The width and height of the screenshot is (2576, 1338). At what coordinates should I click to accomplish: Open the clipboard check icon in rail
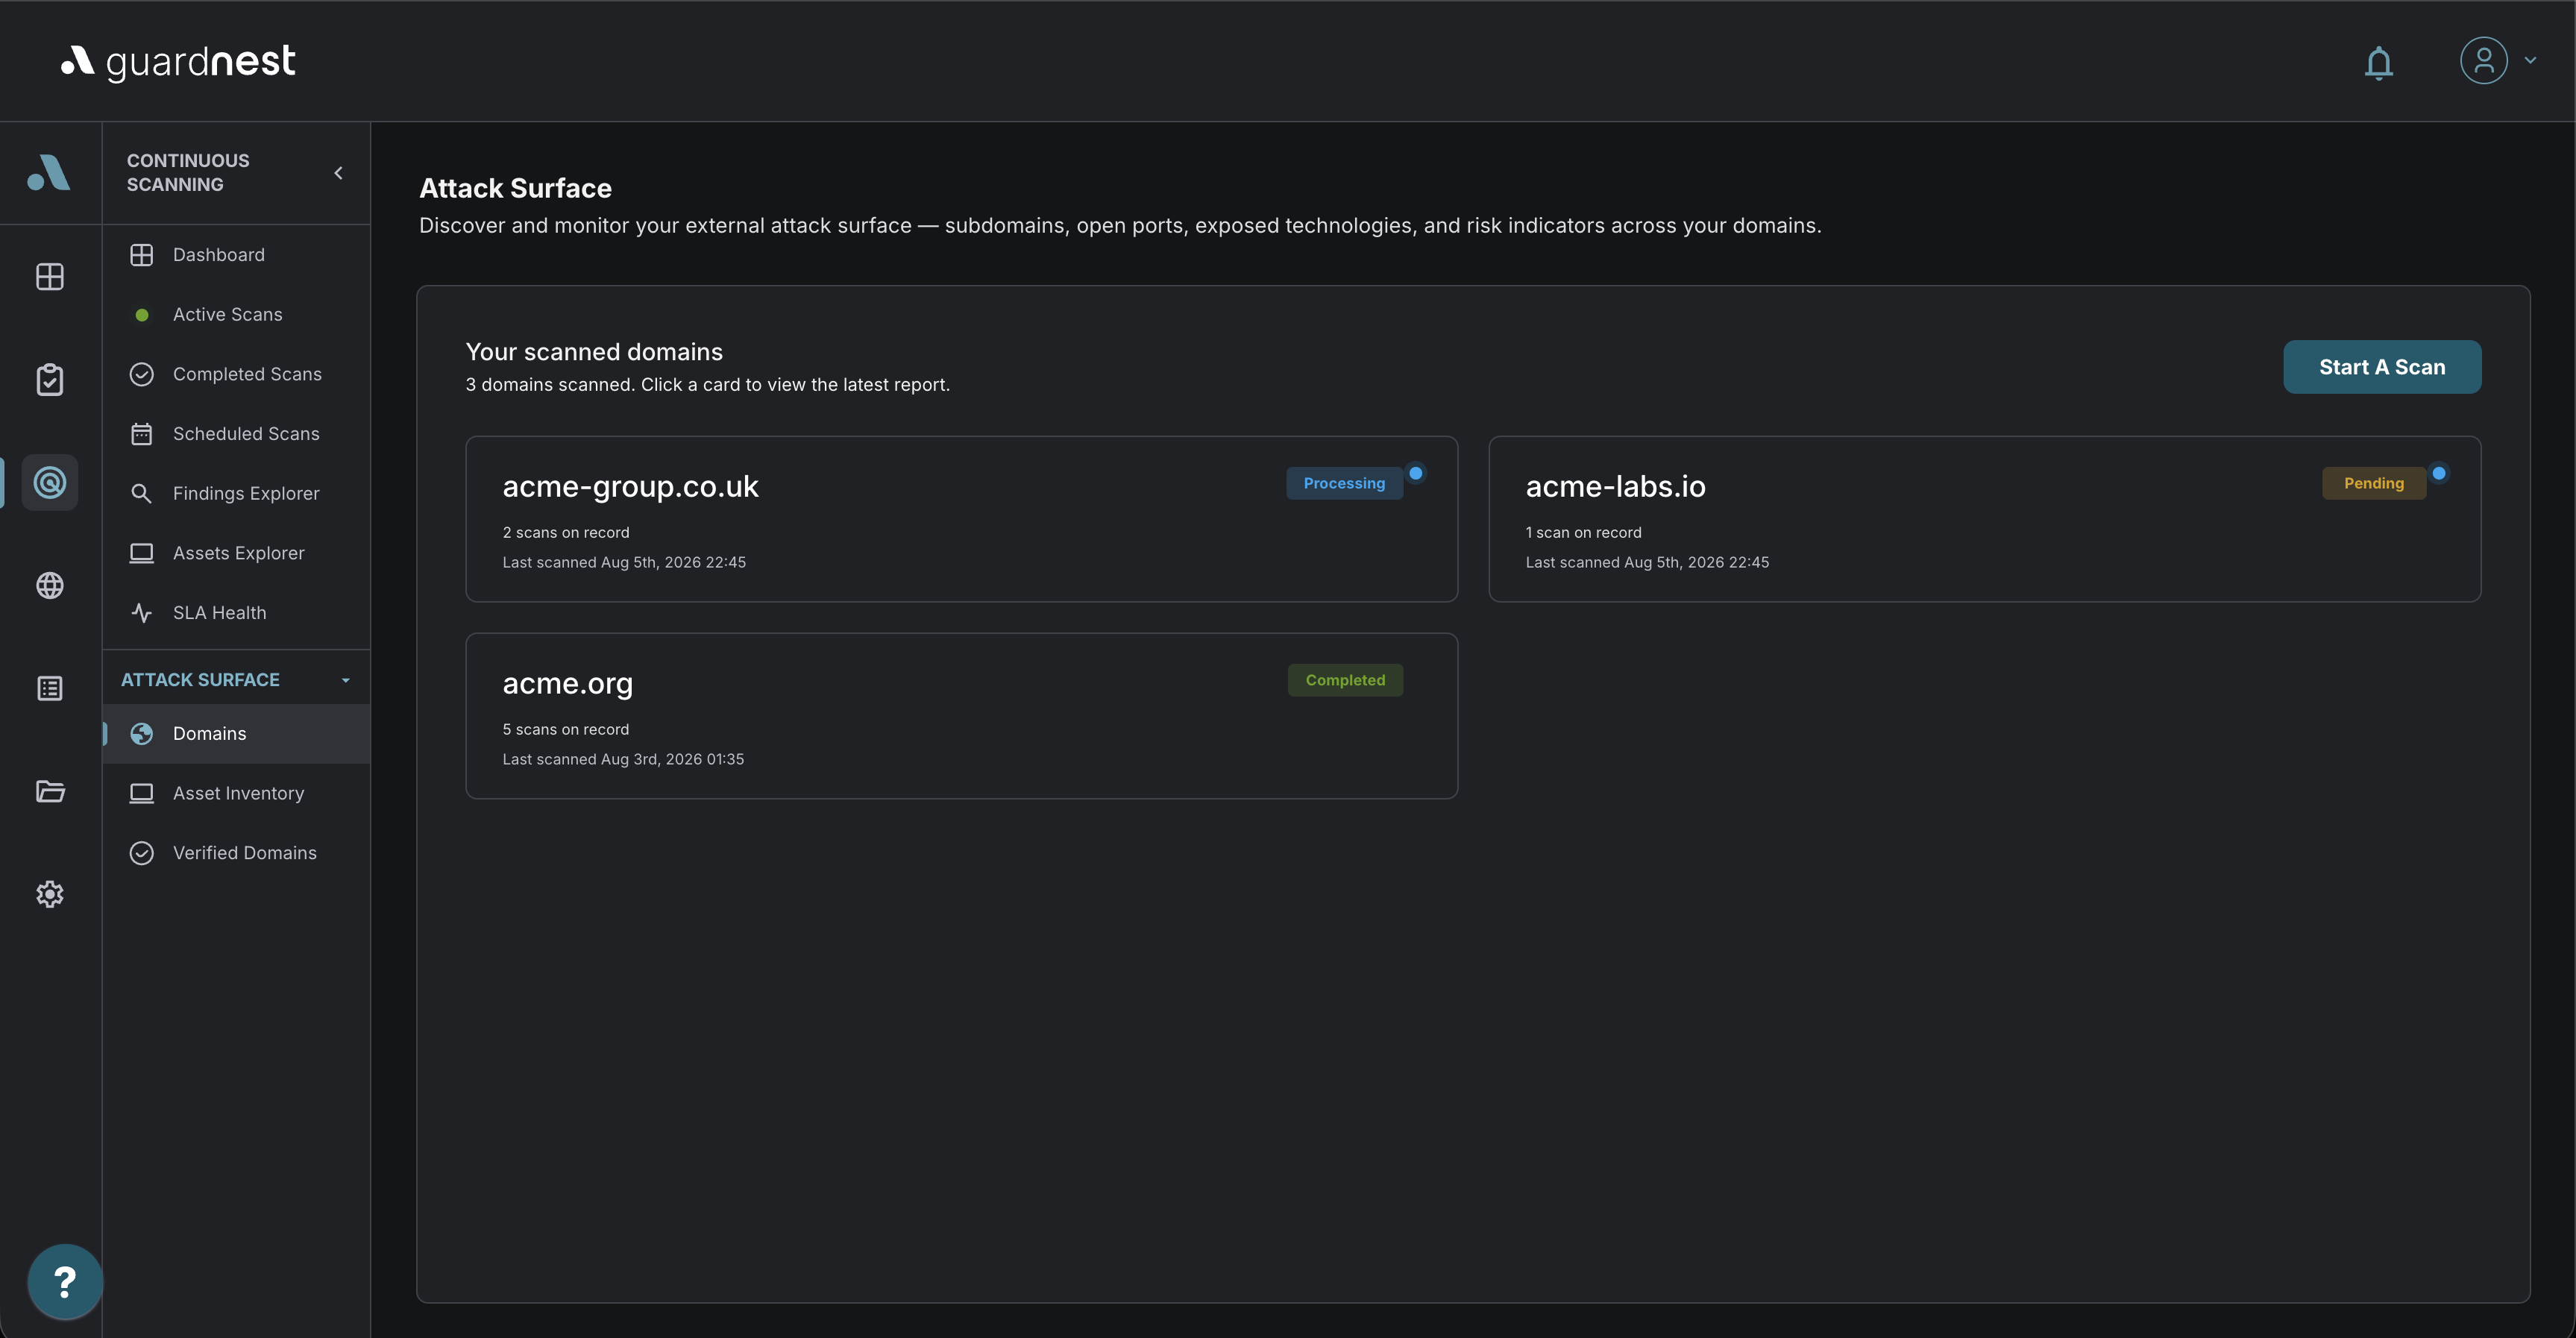pyautogui.click(x=50, y=379)
